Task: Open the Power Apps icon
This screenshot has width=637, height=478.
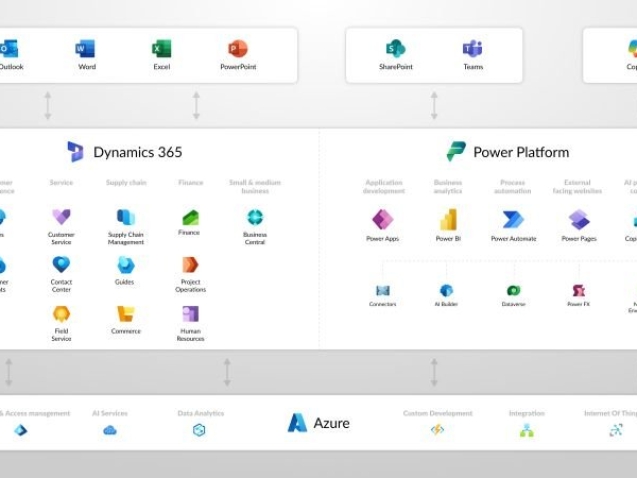Action: click(x=383, y=219)
